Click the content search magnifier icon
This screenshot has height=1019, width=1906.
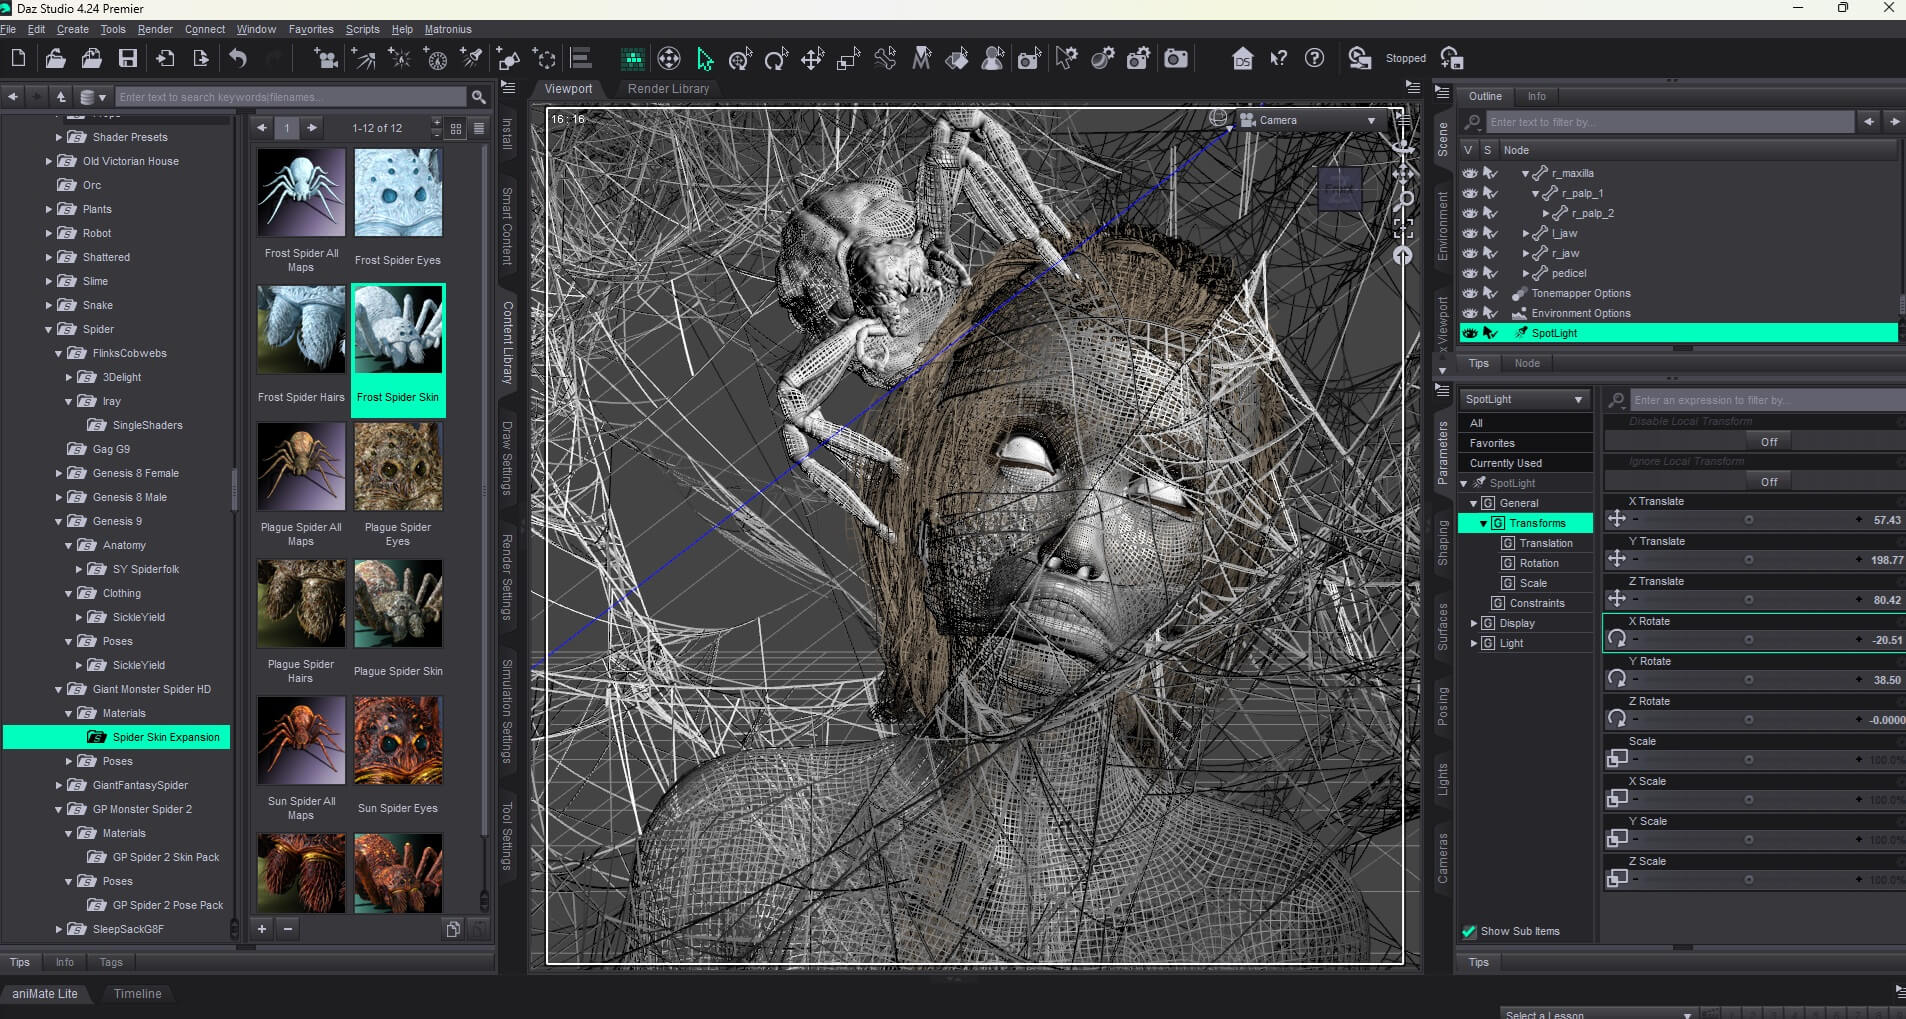pyautogui.click(x=479, y=97)
